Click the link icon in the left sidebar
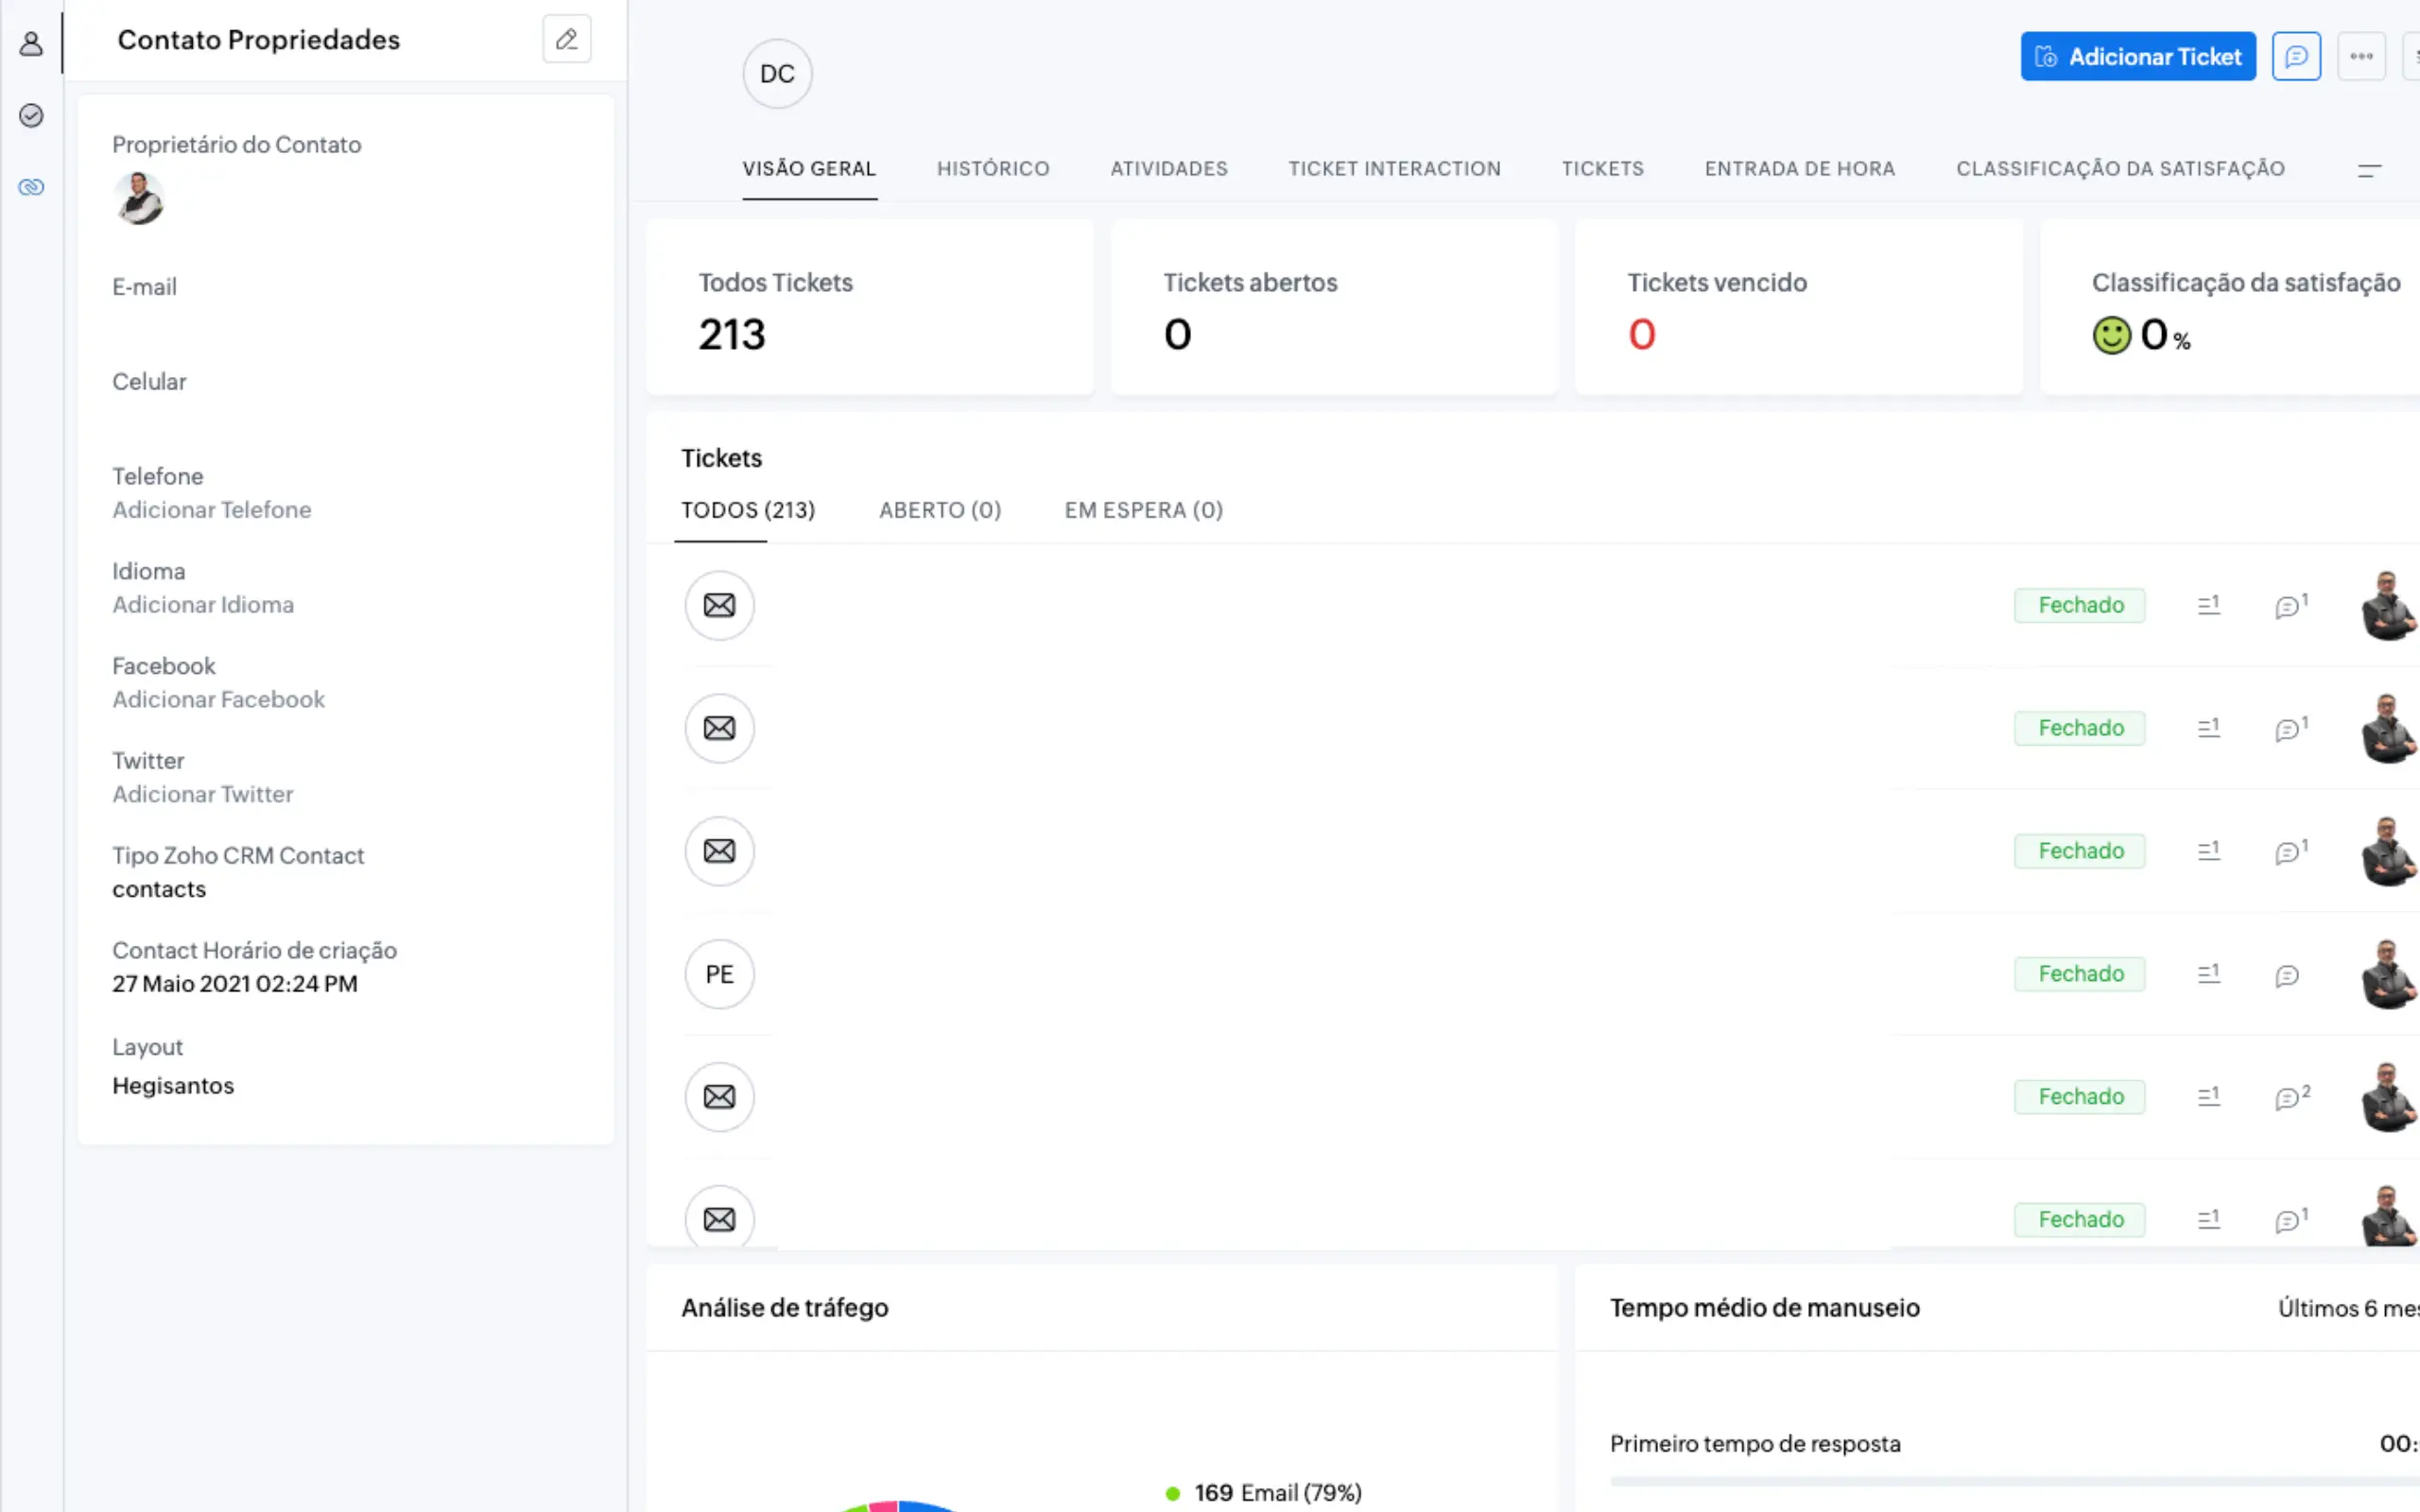Screen dimensions: 2420x1512 [31, 187]
